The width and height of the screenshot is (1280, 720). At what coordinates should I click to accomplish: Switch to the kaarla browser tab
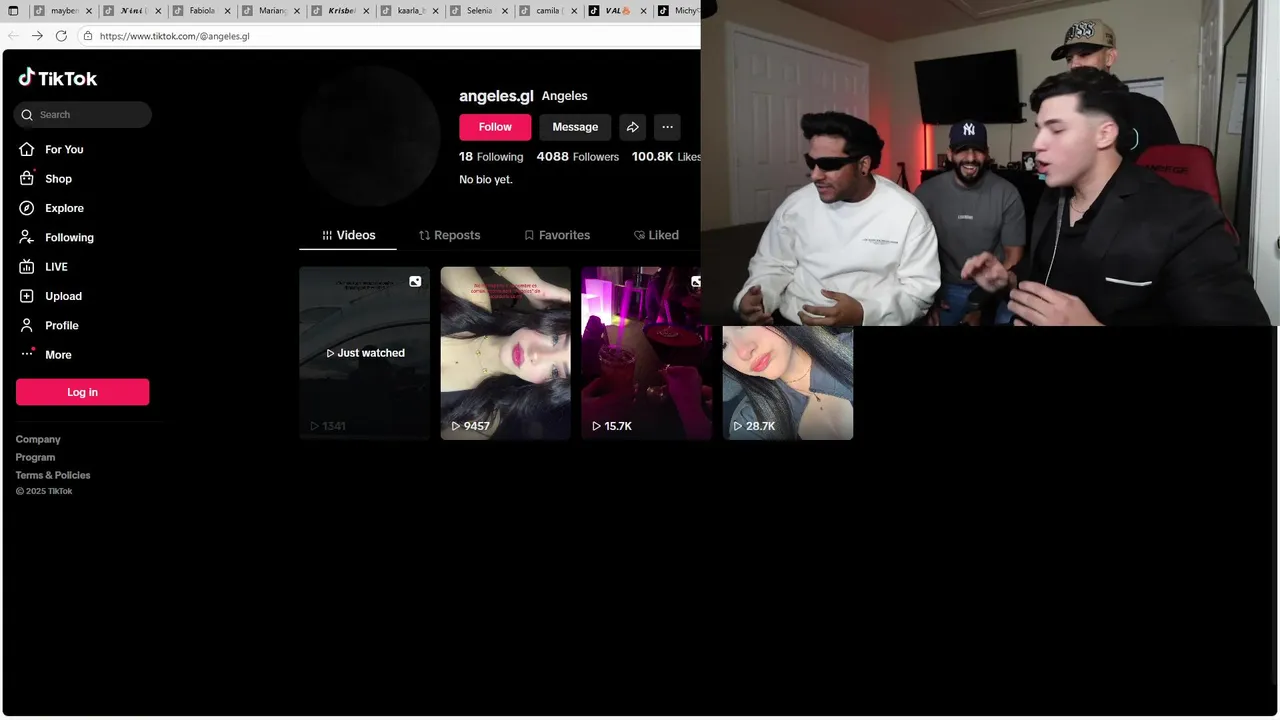[x=411, y=11]
